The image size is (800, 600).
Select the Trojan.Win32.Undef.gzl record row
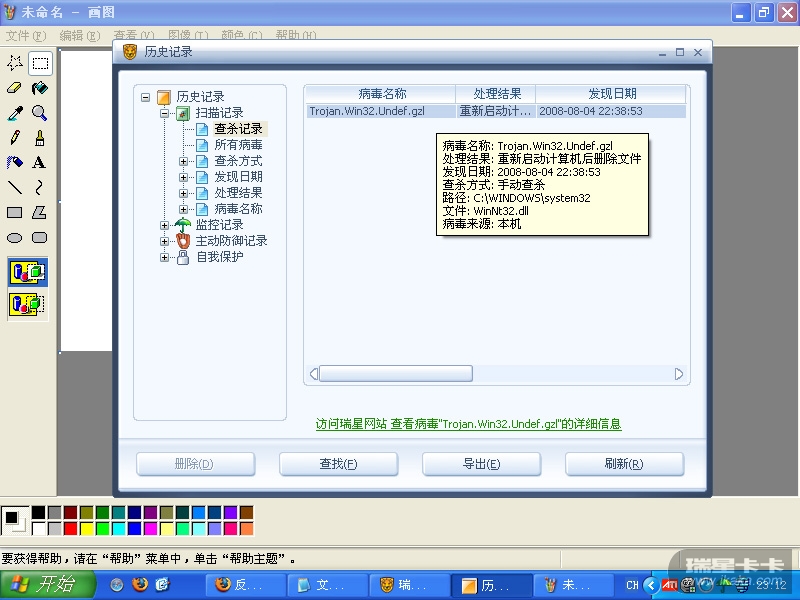click(x=496, y=111)
